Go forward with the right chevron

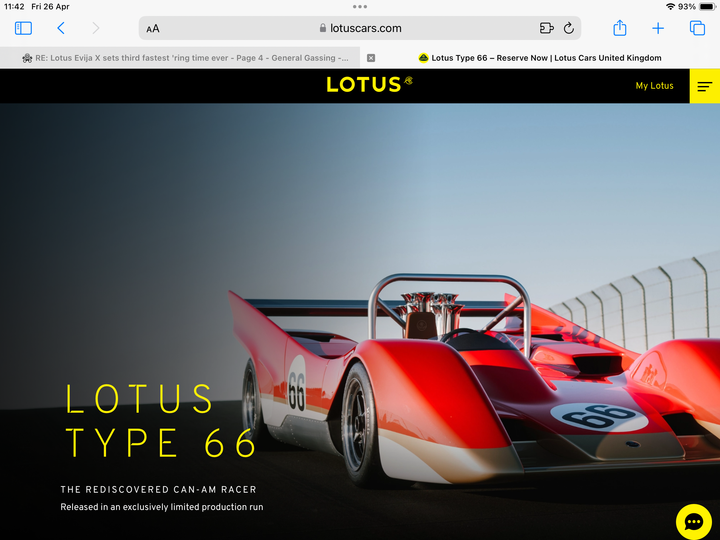[x=96, y=28]
